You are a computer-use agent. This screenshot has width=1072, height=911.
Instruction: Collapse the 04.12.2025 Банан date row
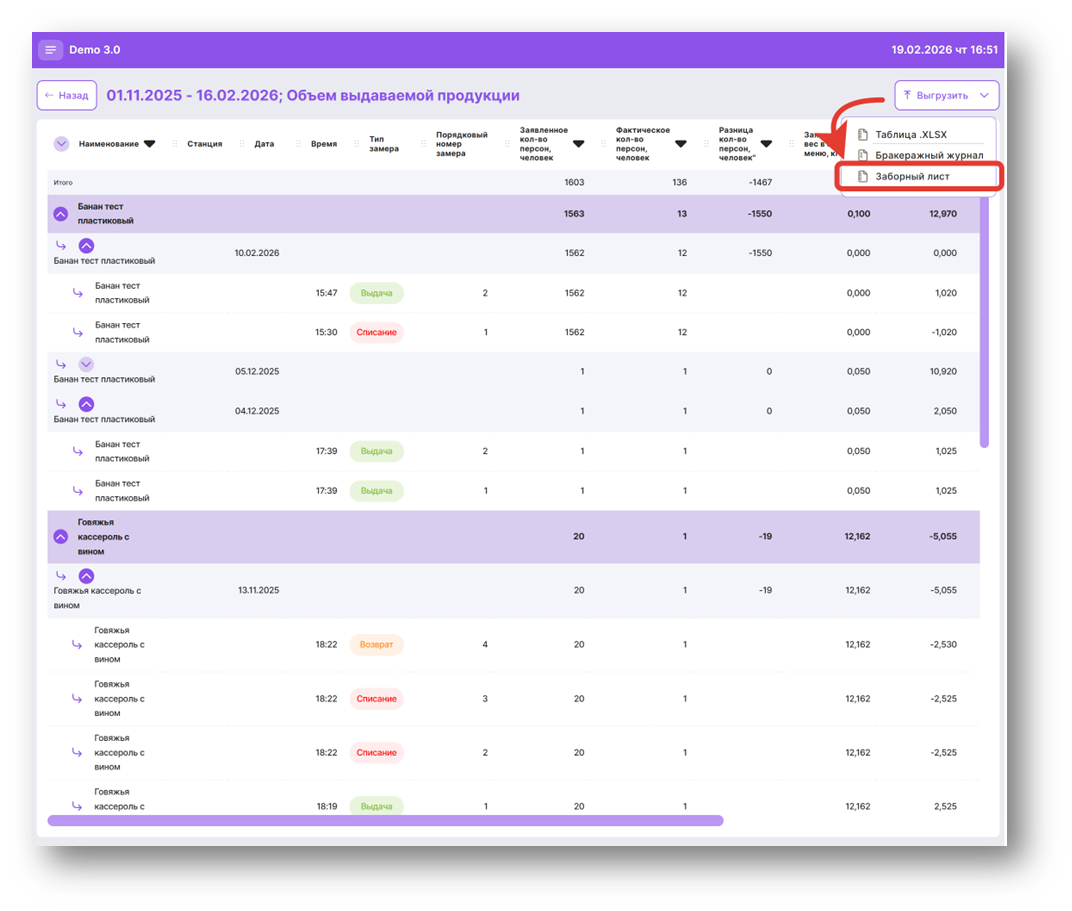click(86, 404)
